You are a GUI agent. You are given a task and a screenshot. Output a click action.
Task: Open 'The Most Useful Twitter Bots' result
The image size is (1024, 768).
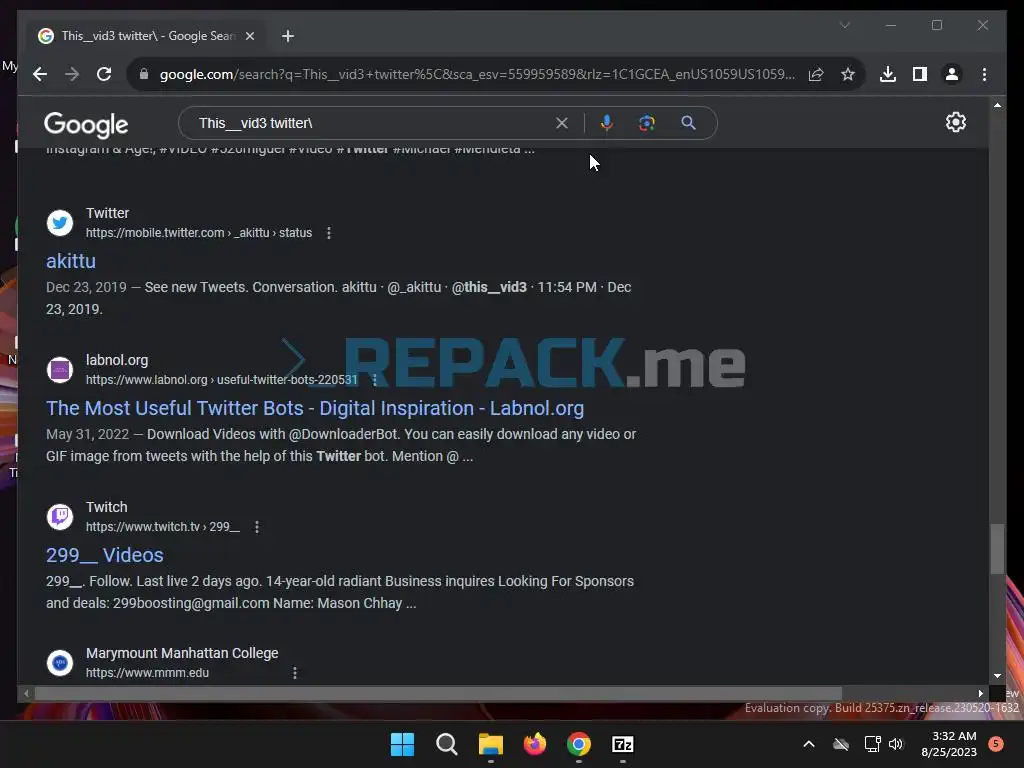pos(315,408)
